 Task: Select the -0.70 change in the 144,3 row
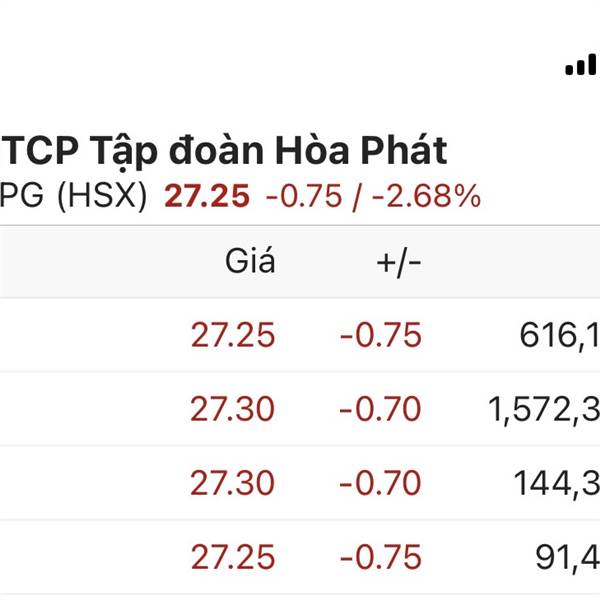pyautogui.click(x=380, y=483)
